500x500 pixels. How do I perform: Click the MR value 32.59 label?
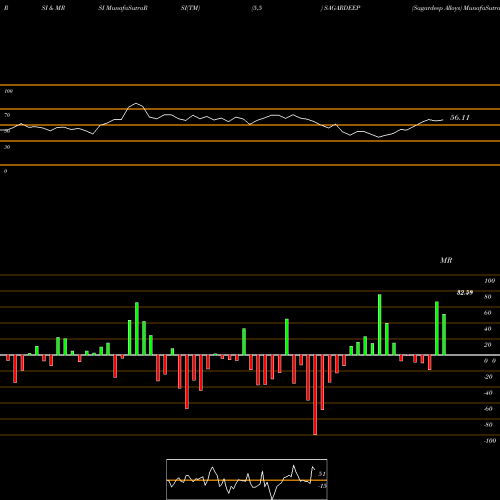465,293
